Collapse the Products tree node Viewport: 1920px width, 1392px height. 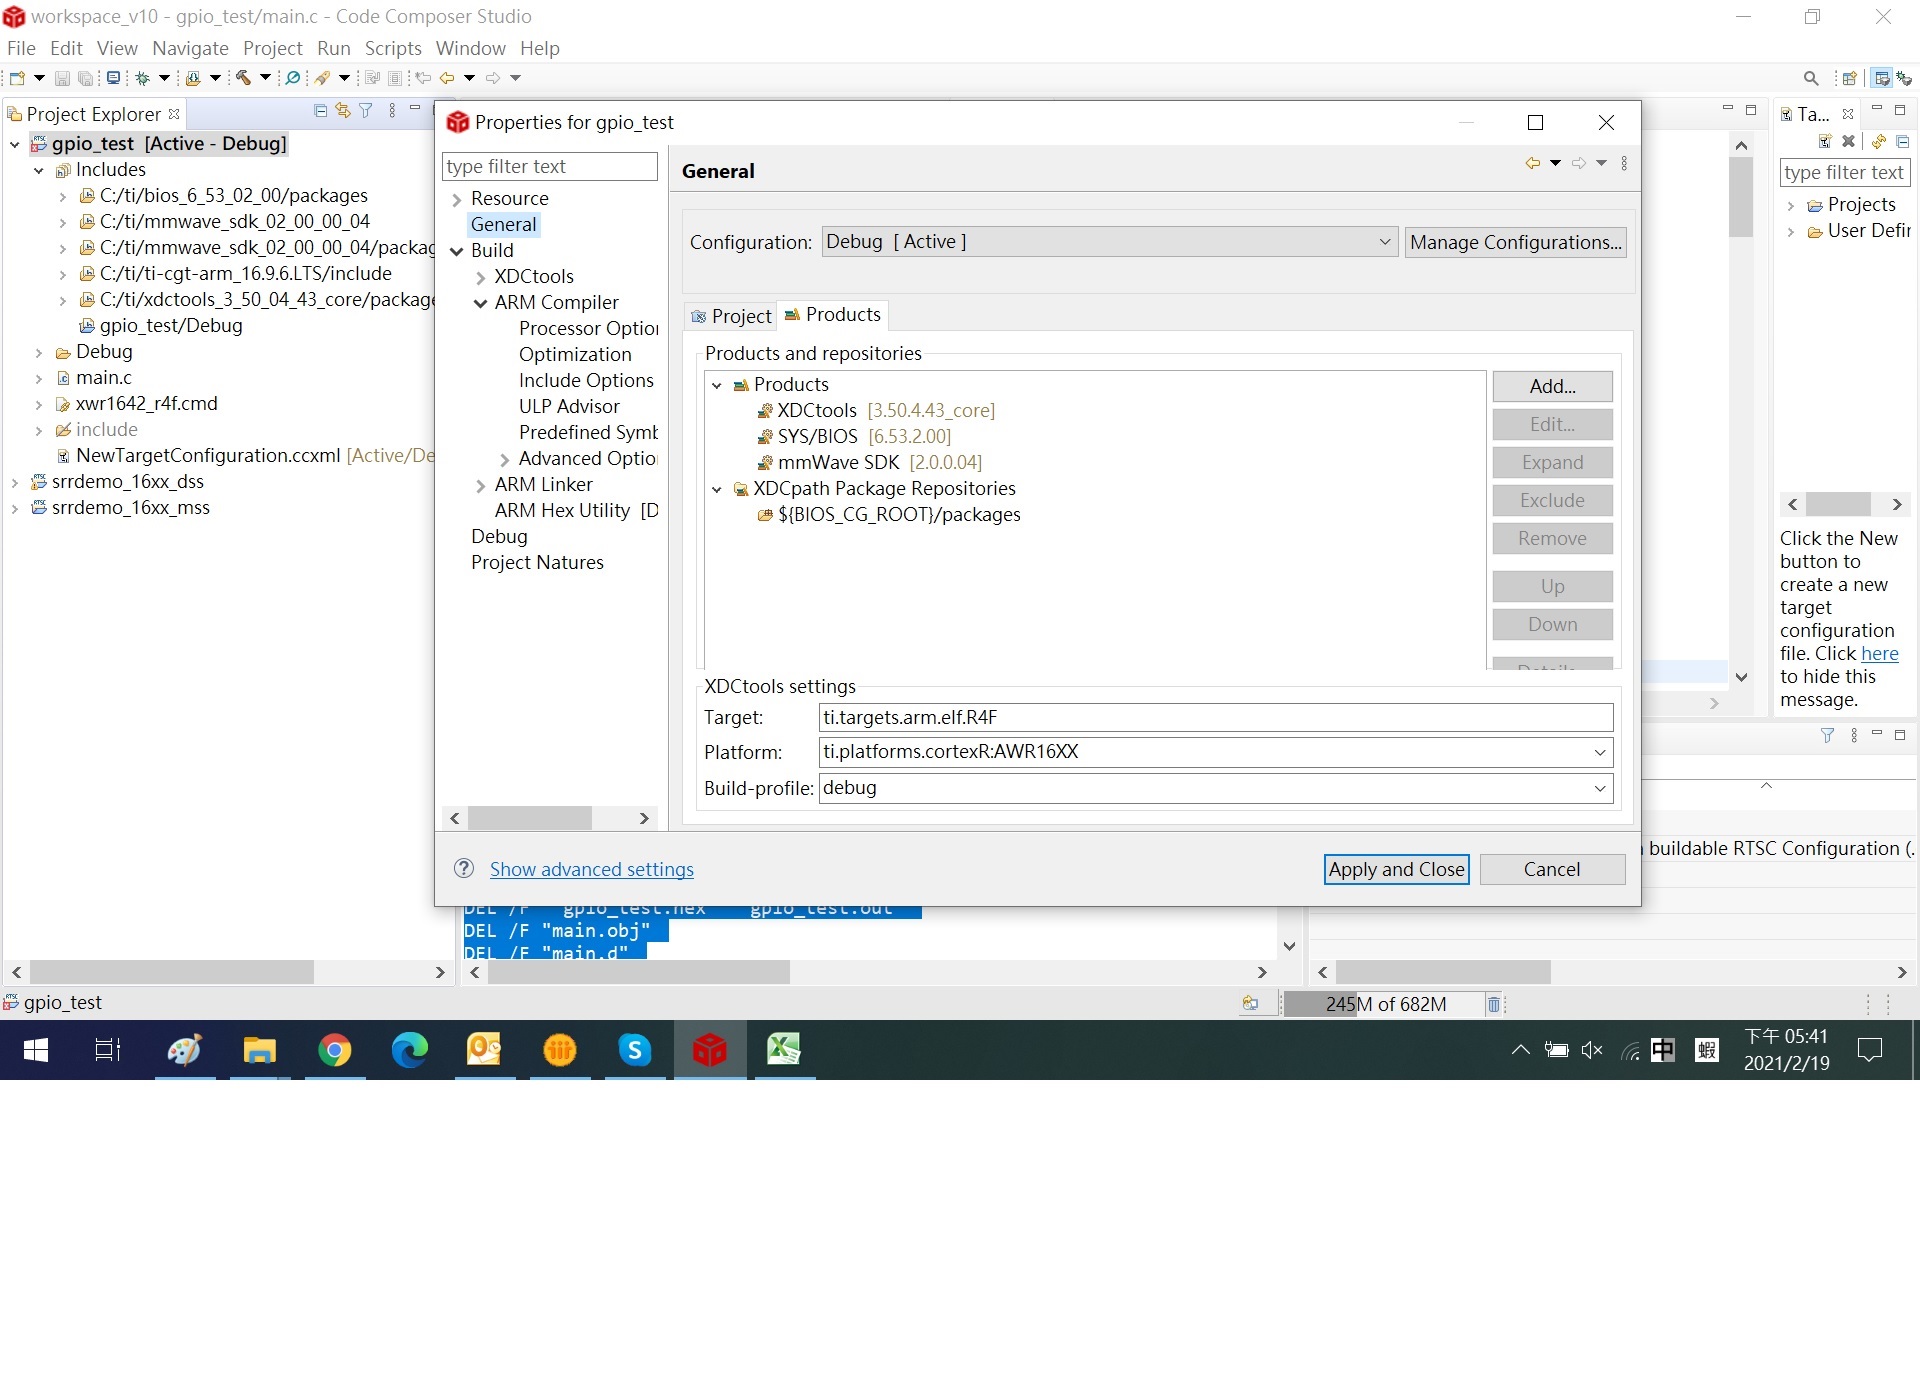(x=717, y=385)
